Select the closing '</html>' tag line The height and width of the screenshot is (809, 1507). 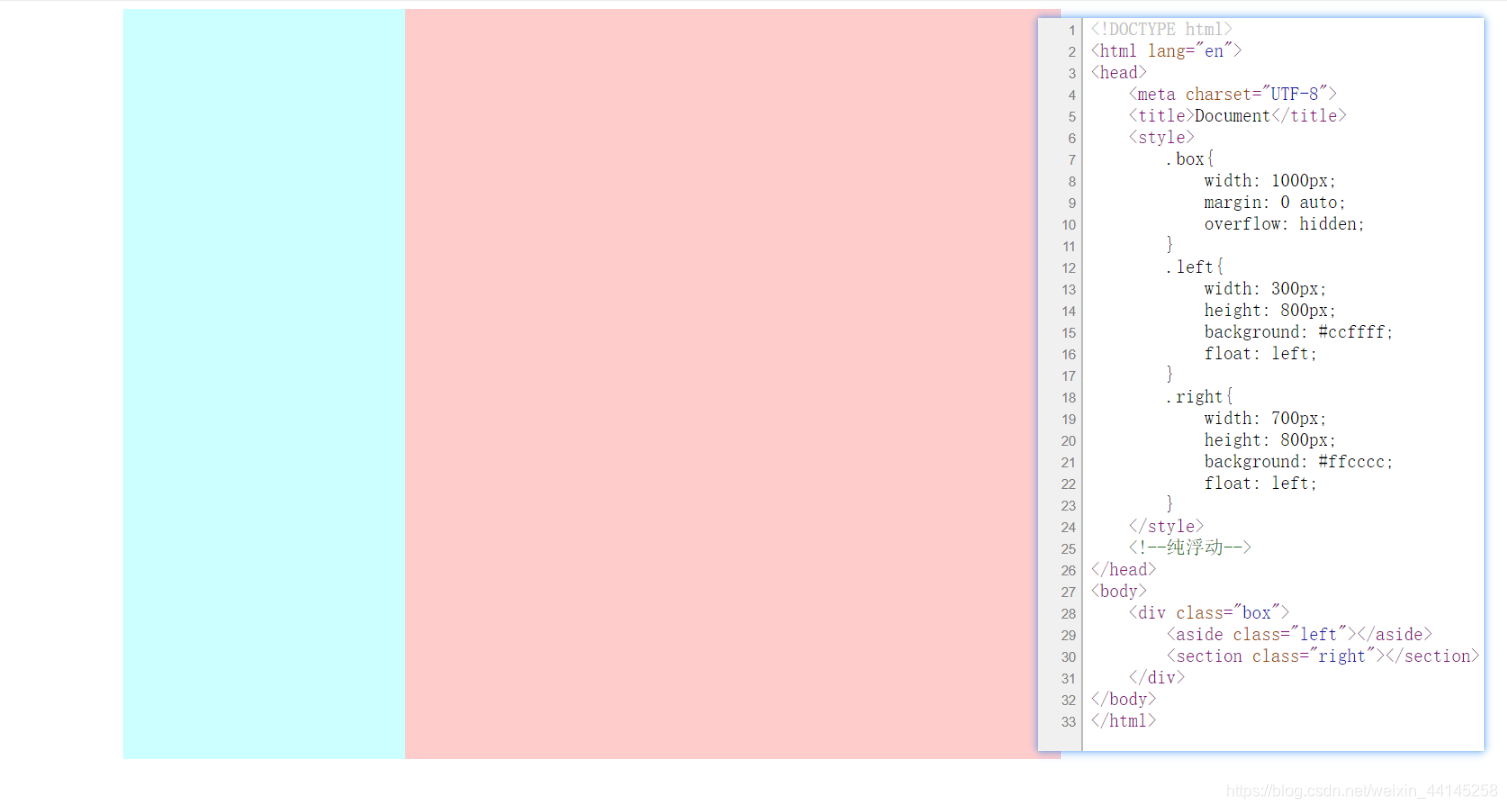pos(1124,721)
